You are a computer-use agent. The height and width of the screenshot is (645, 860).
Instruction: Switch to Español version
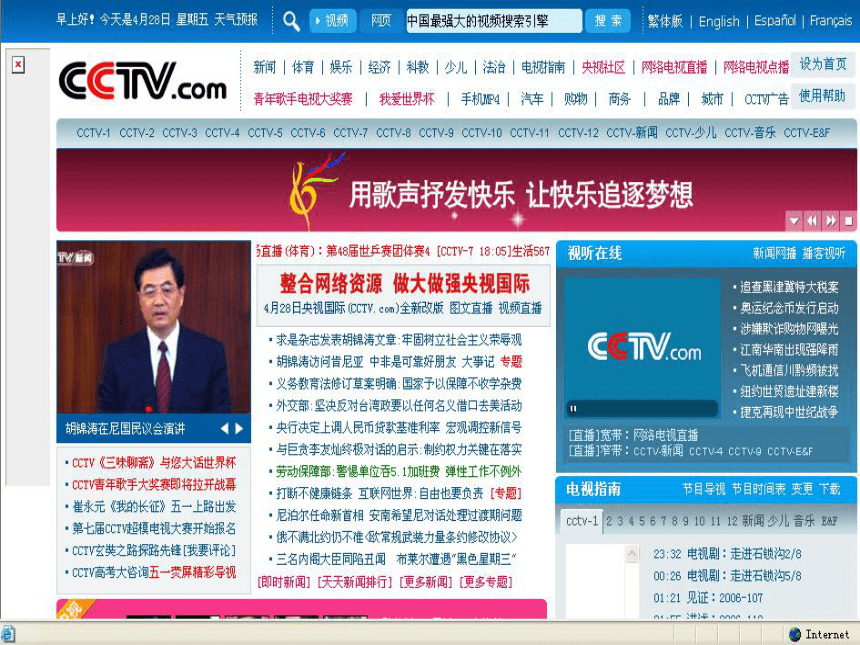(775, 21)
